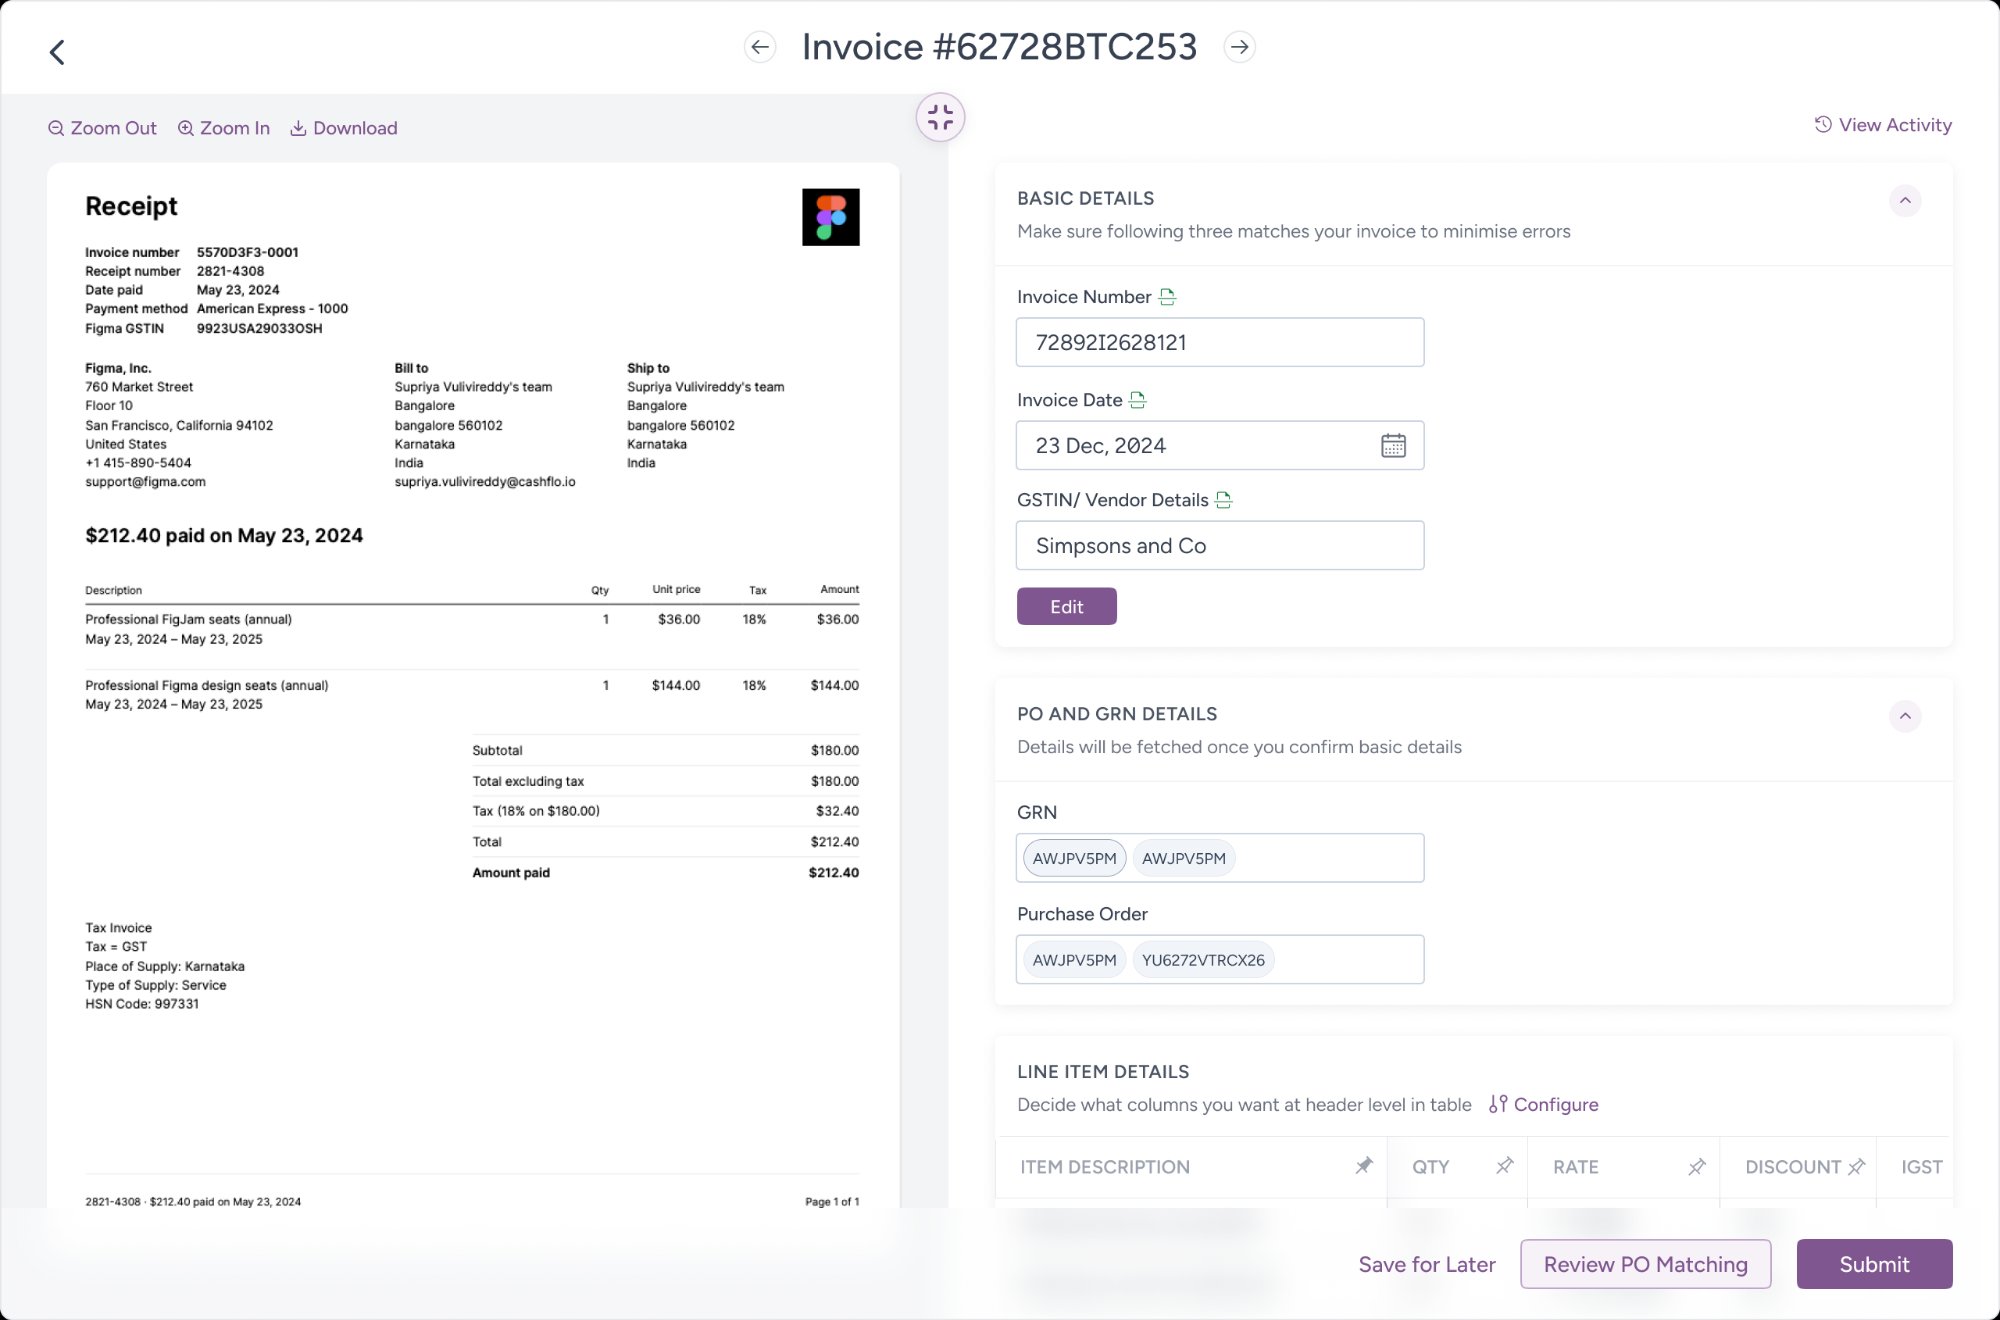Go to next invoice with right arrow

coord(1239,47)
